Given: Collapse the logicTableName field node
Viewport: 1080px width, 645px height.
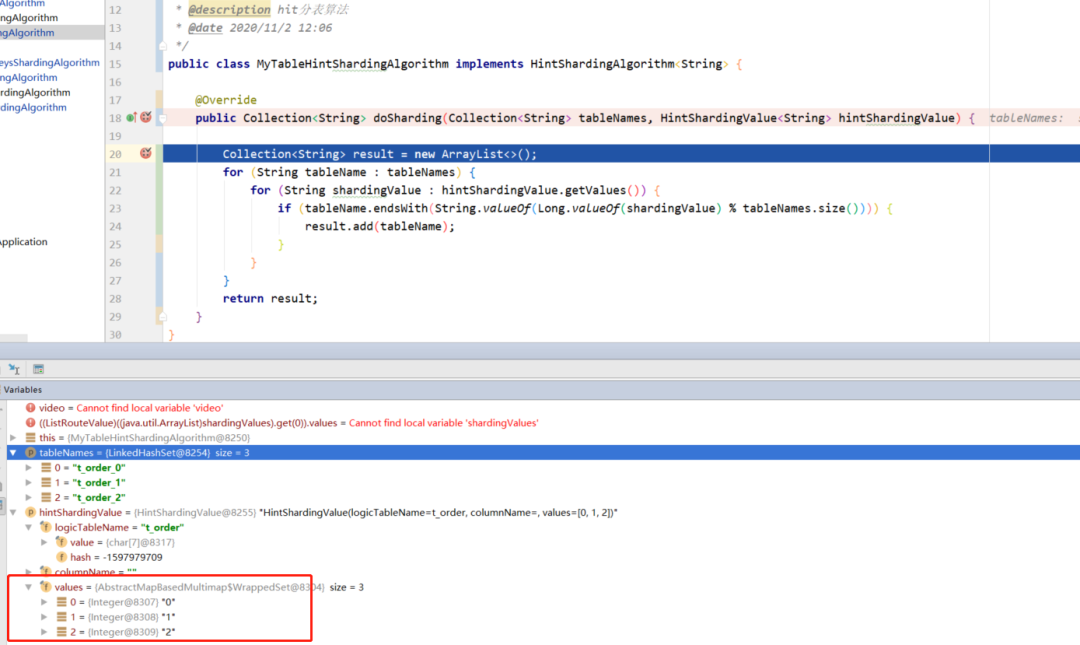Looking at the screenshot, I should [29, 527].
